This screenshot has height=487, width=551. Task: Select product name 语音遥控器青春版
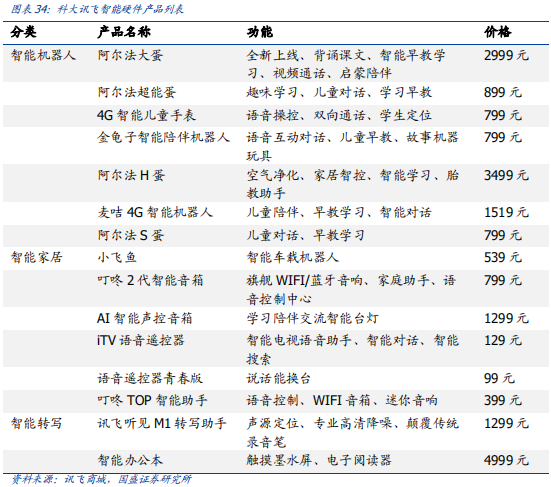pyautogui.click(x=150, y=378)
